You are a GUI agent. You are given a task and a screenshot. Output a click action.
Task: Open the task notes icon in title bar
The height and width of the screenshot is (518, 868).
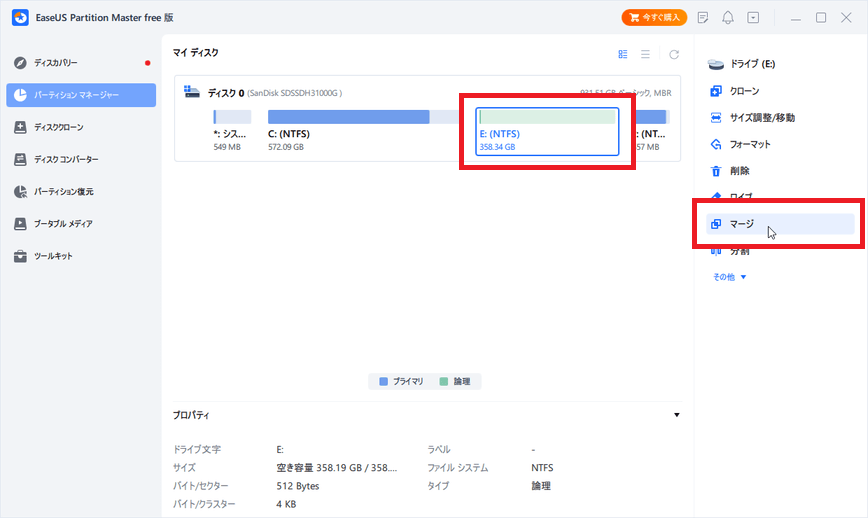coord(703,18)
